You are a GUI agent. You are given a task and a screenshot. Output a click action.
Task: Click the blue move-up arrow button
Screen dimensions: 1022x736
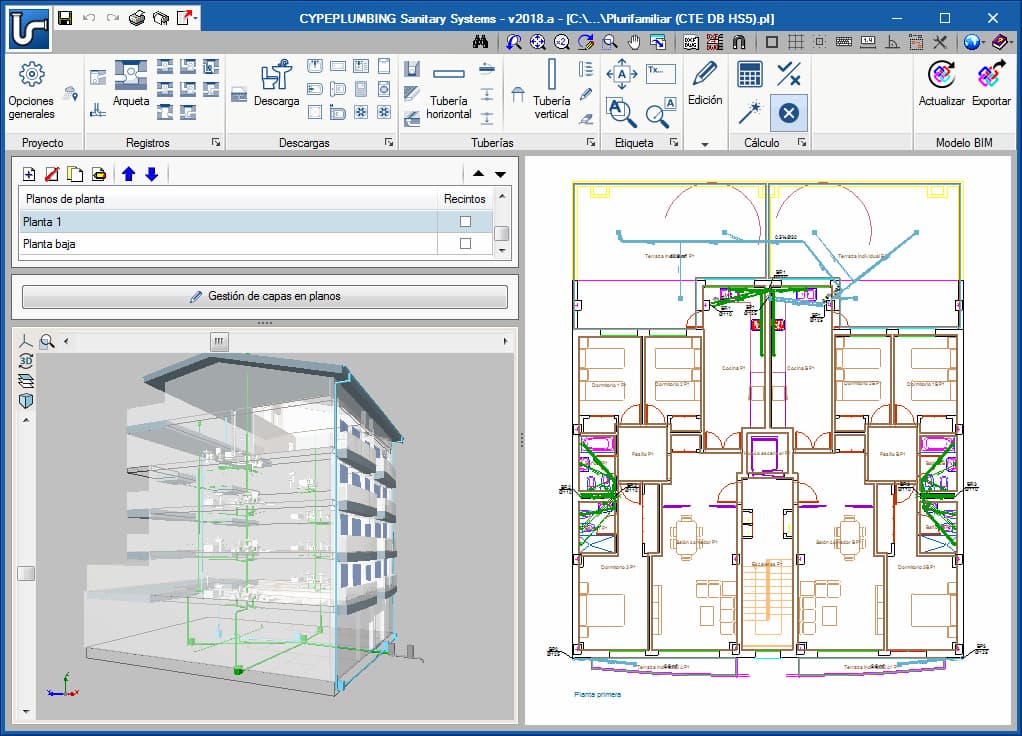[128, 174]
